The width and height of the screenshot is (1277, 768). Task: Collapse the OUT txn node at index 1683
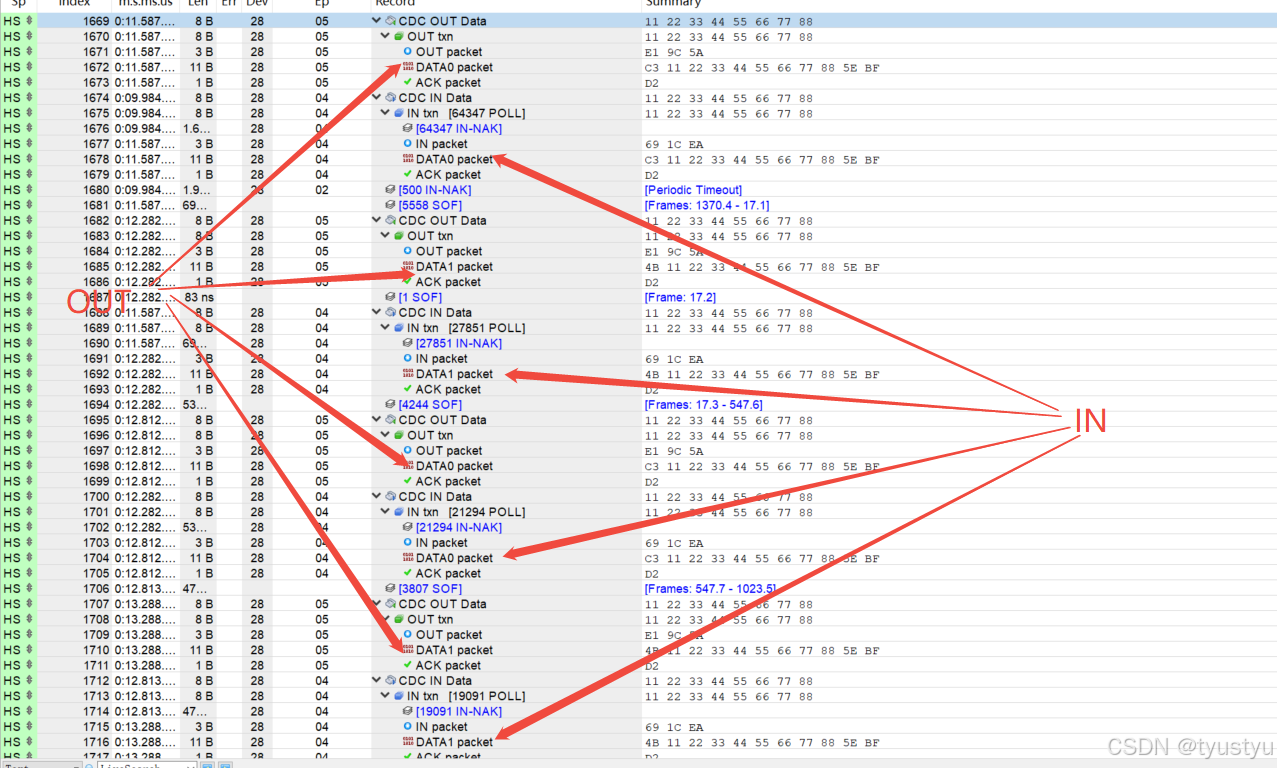[386, 236]
